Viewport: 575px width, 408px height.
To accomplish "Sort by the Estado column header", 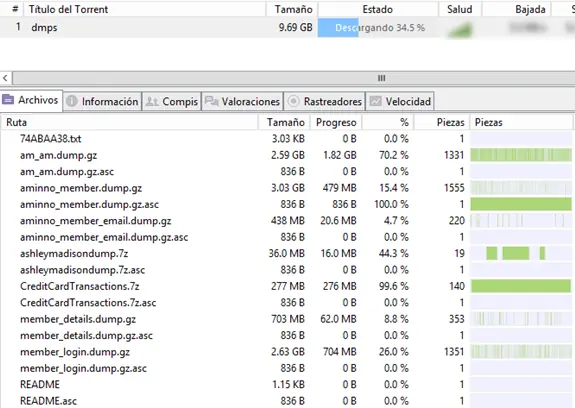I will pos(378,9).
